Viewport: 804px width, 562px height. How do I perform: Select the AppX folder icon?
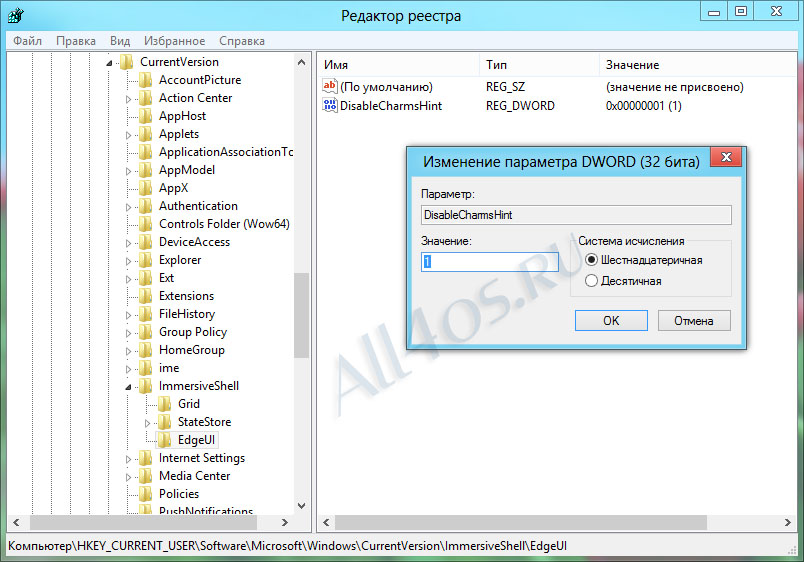pos(146,188)
